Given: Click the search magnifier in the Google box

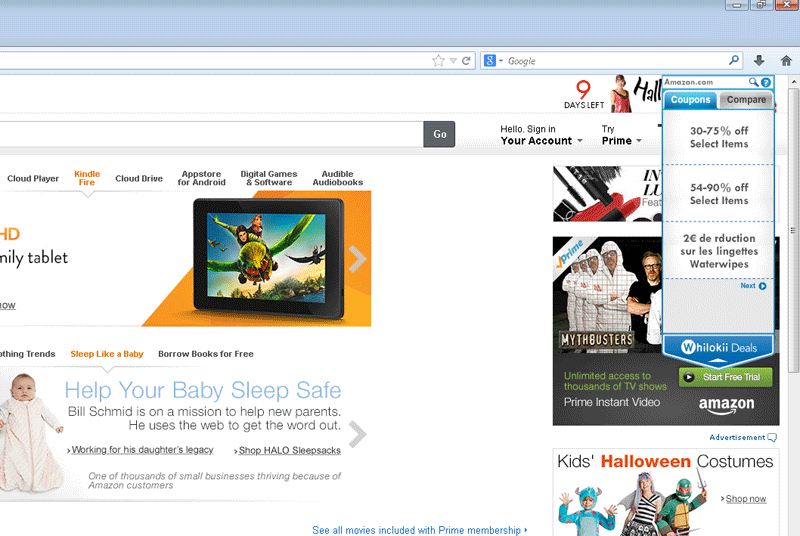Looking at the screenshot, I should click(x=734, y=61).
